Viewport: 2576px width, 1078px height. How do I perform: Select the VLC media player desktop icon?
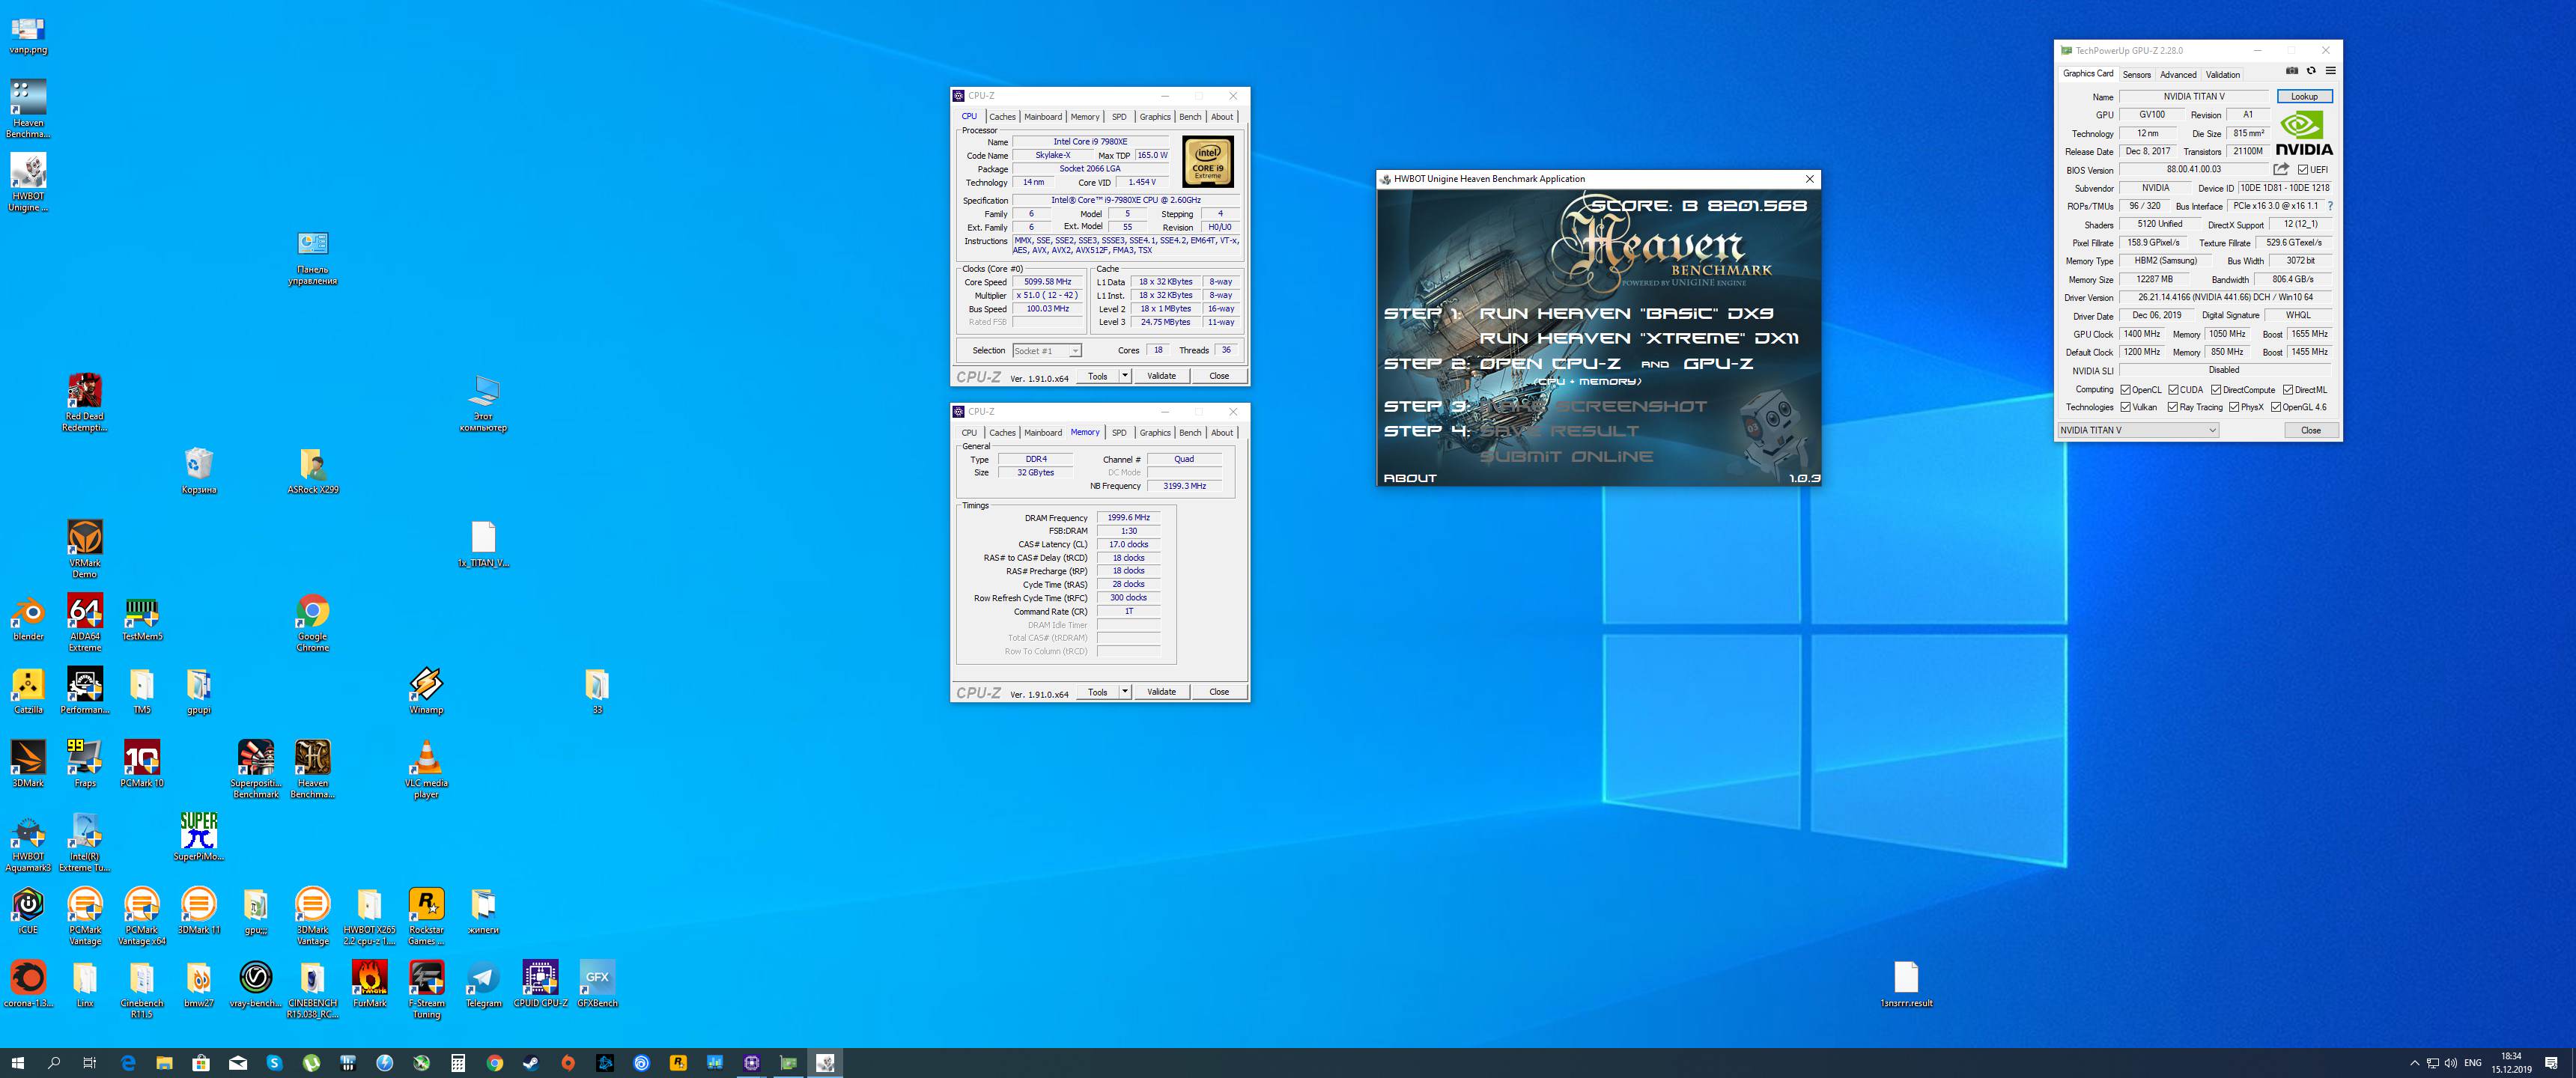426,768
